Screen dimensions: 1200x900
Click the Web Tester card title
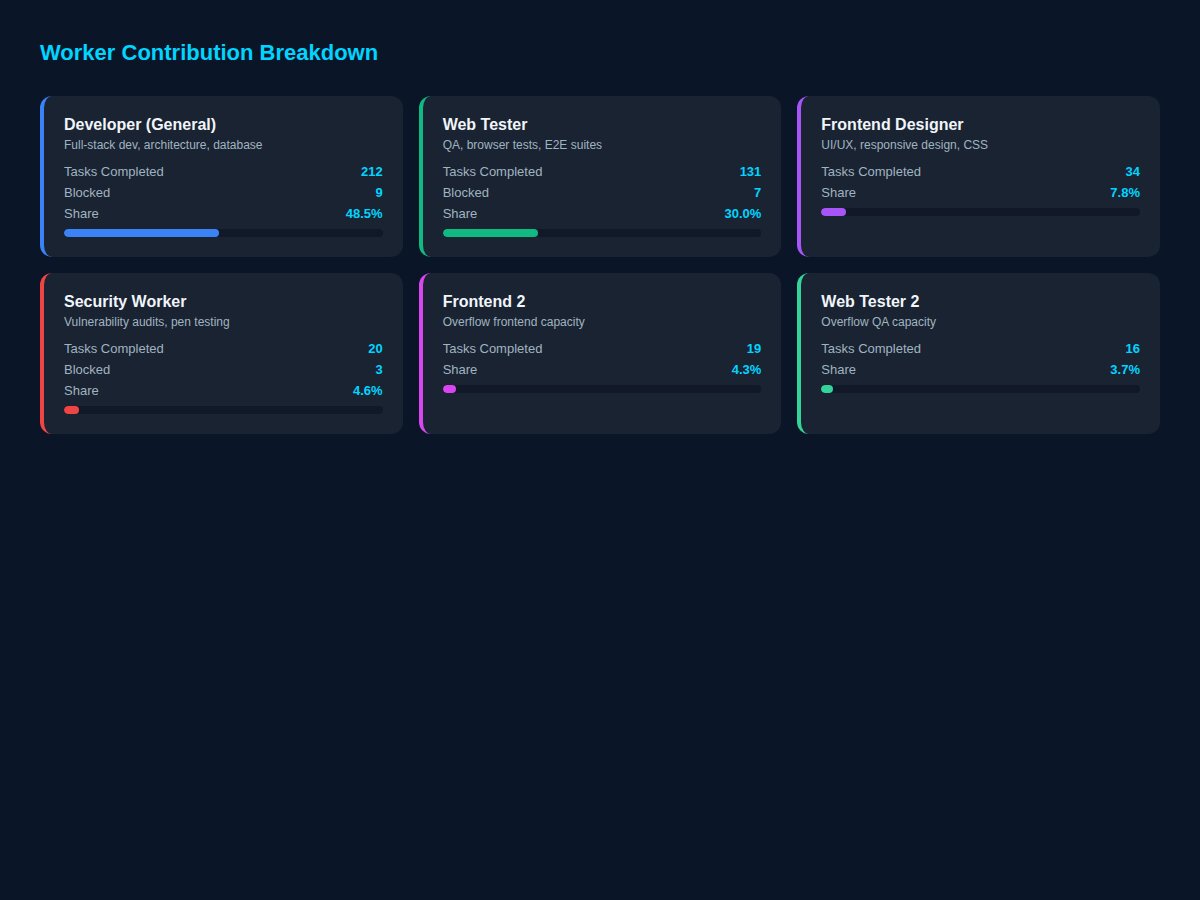[484, 124]
